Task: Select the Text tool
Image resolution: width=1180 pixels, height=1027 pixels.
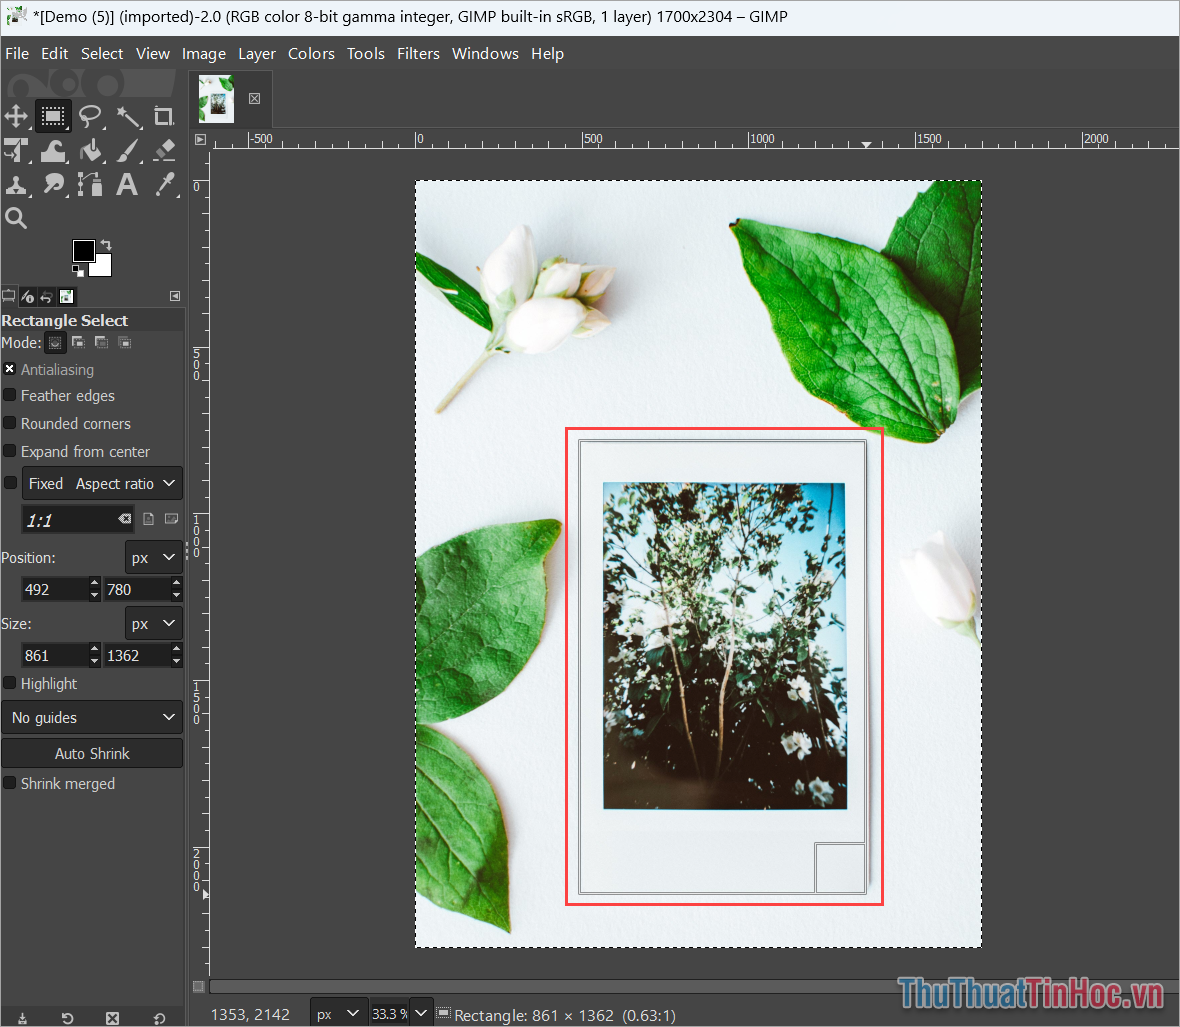Action: coord(127,185)
